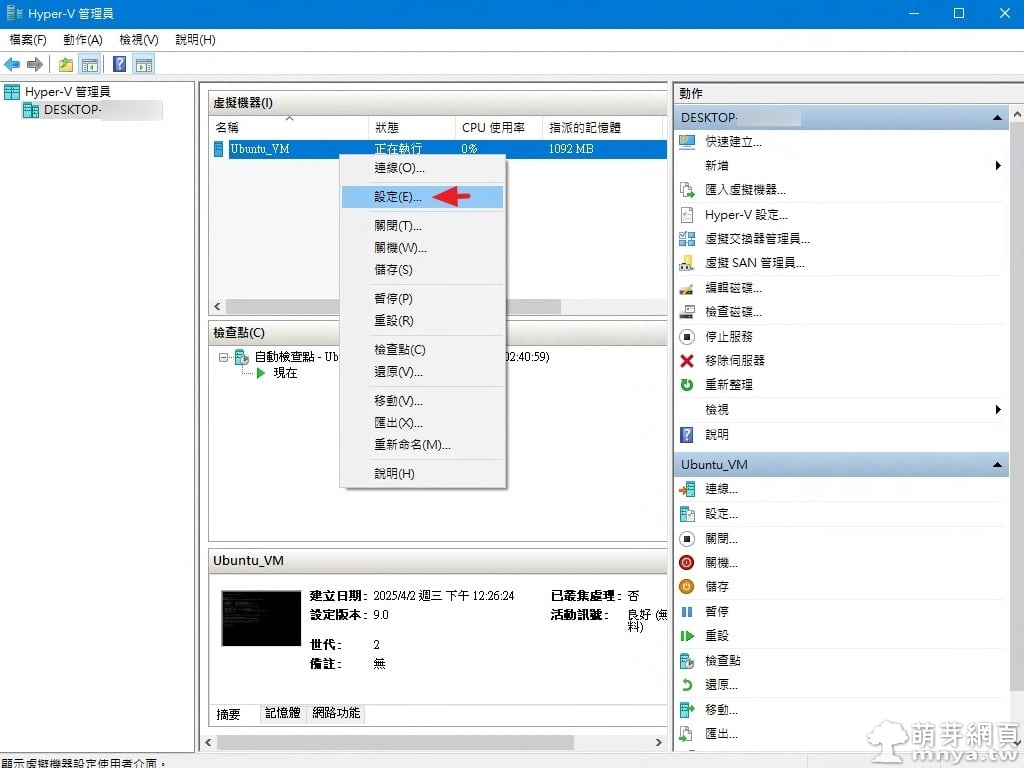The image size is (1024, 768).
Task: Collapse the Ubuntu_VM actions section
Action: click(997, 465)
